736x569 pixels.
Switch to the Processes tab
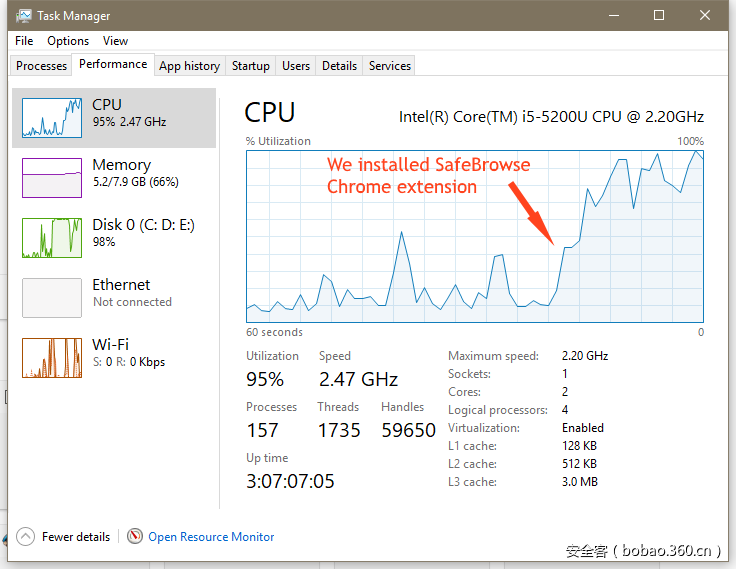pyautogui.click(x=42, y=66)
